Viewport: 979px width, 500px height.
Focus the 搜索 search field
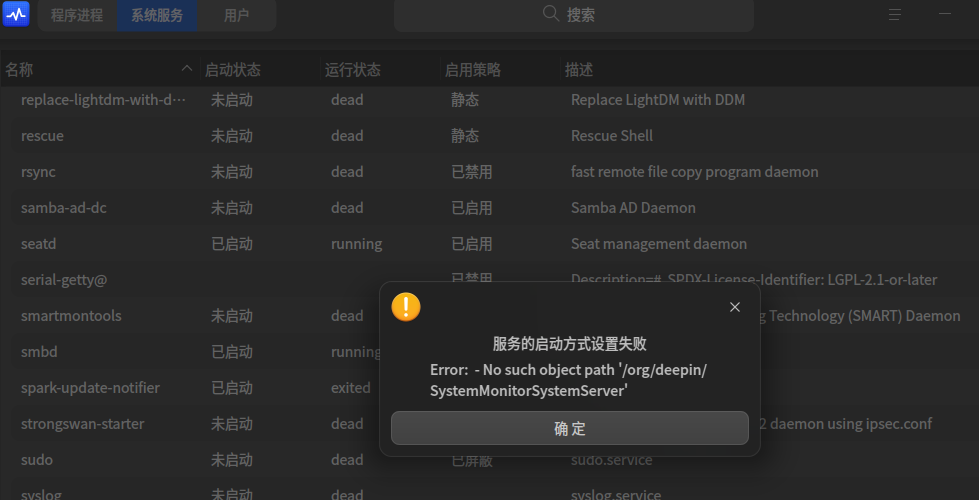click(573, 15)
